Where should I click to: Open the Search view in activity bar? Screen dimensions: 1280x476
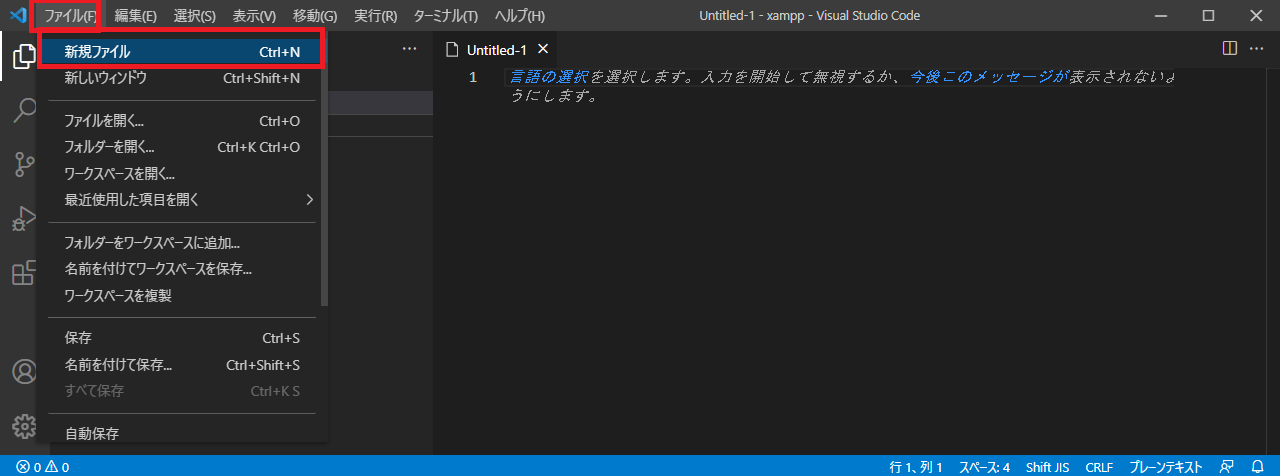point(23,111)
